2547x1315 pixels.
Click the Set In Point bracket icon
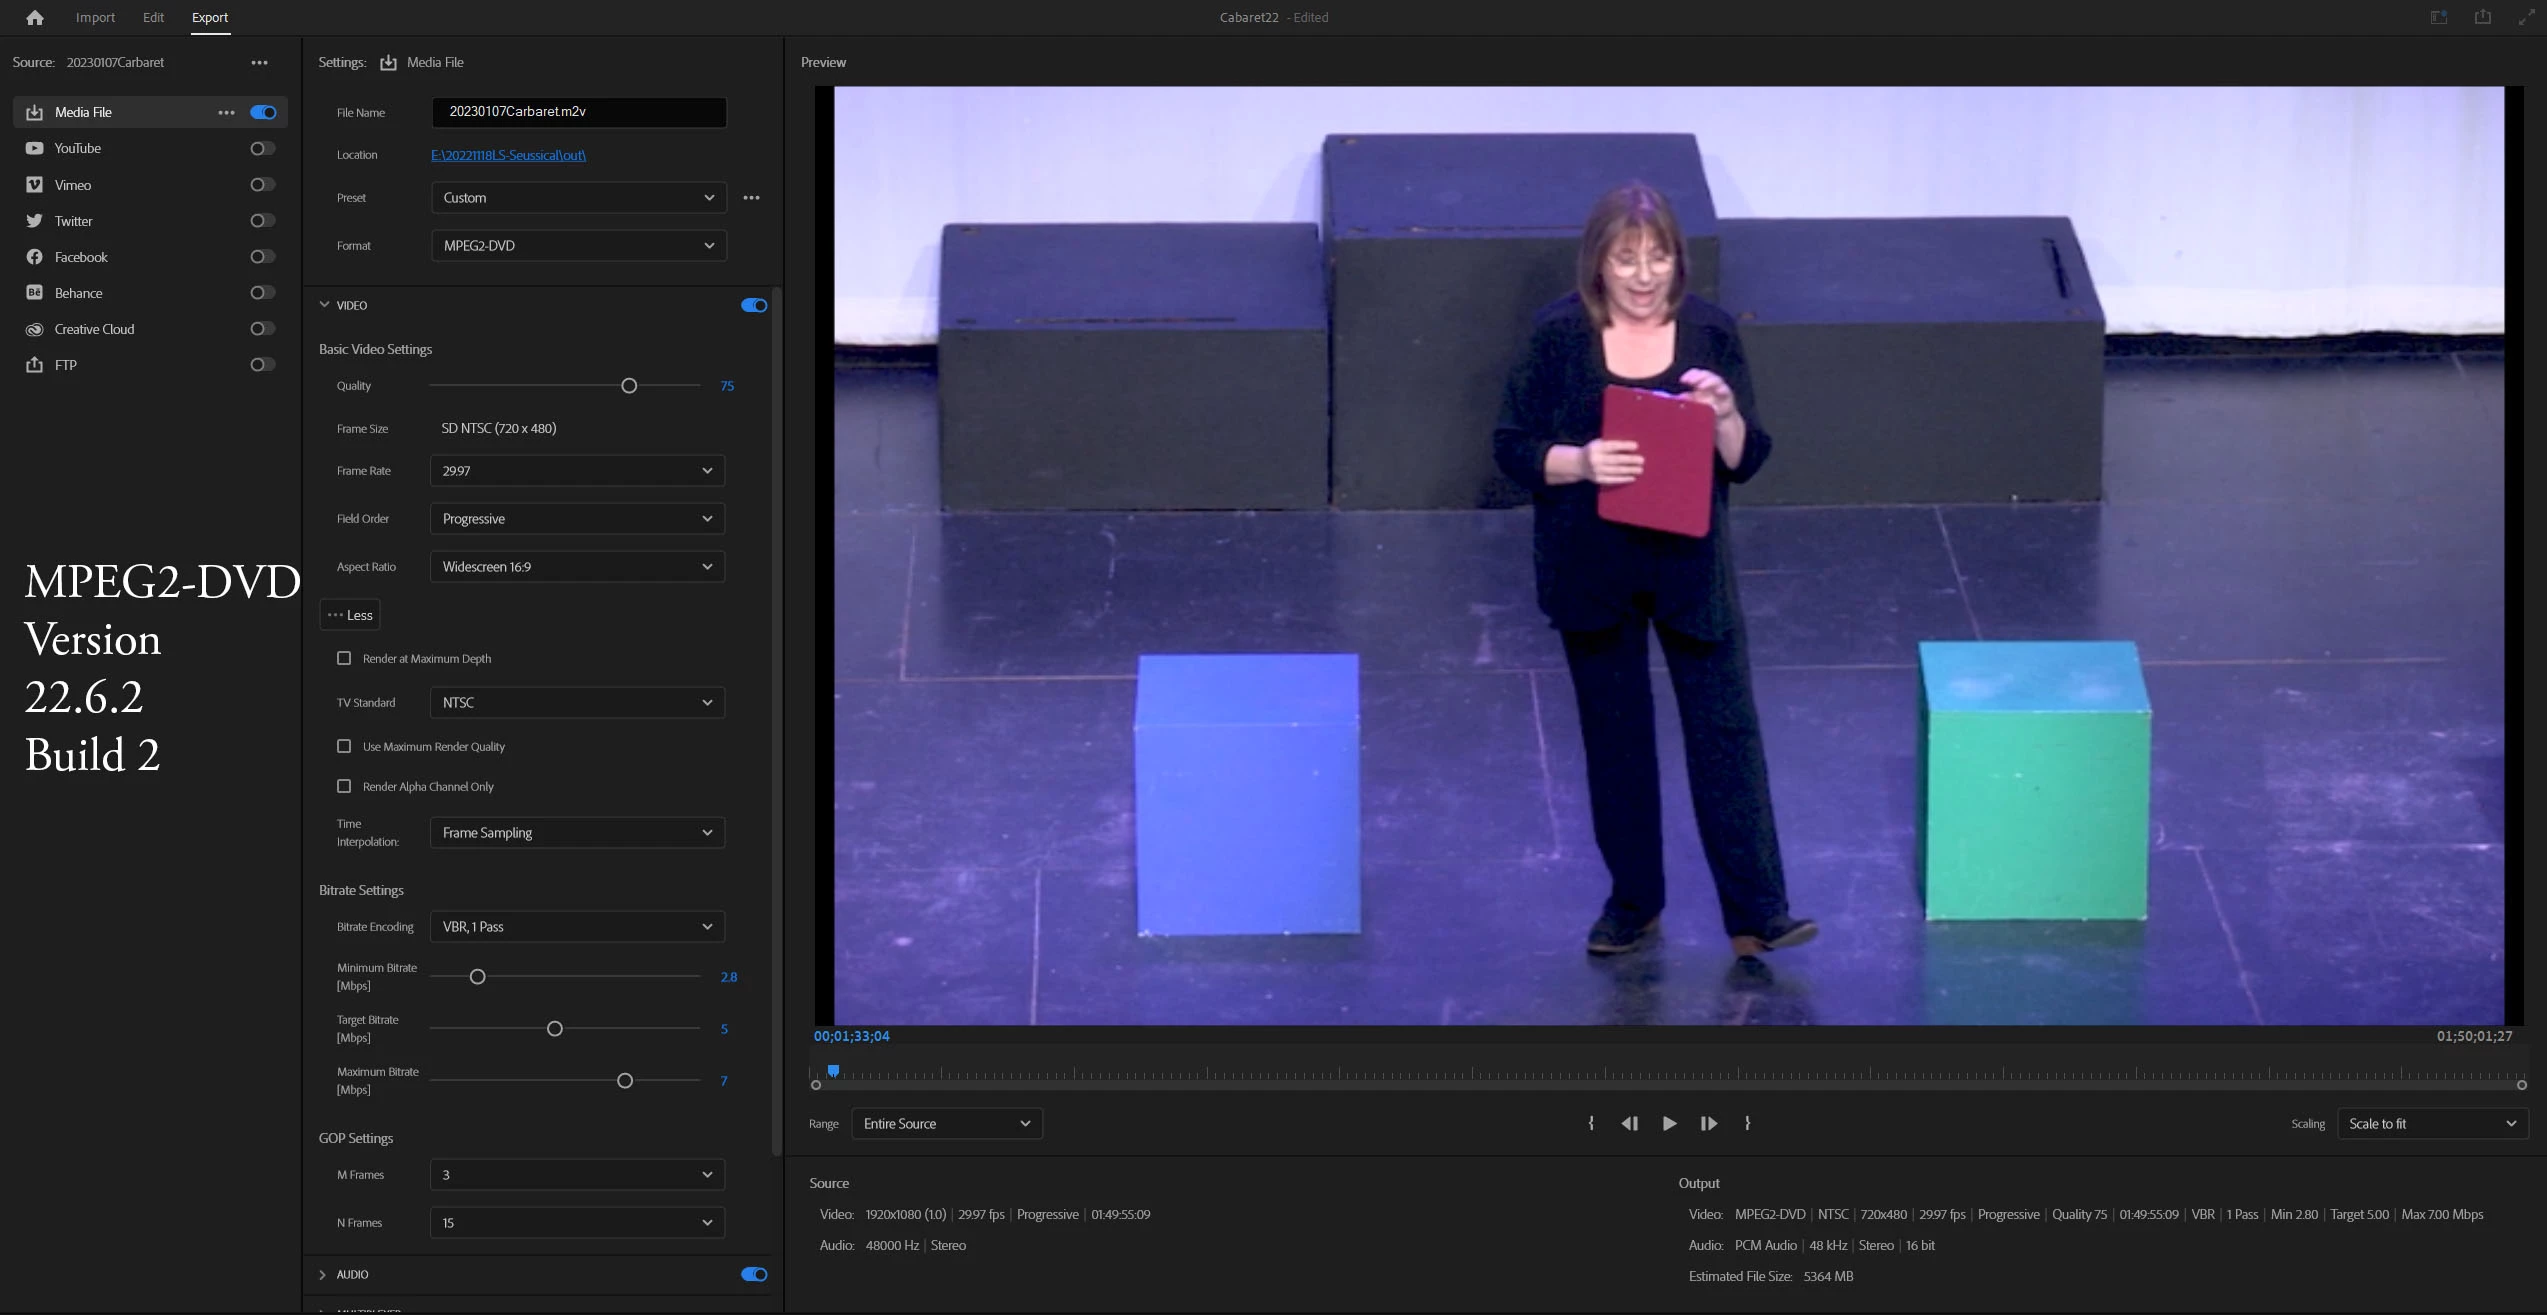pyautogui.click(x=1591, y=1123)
